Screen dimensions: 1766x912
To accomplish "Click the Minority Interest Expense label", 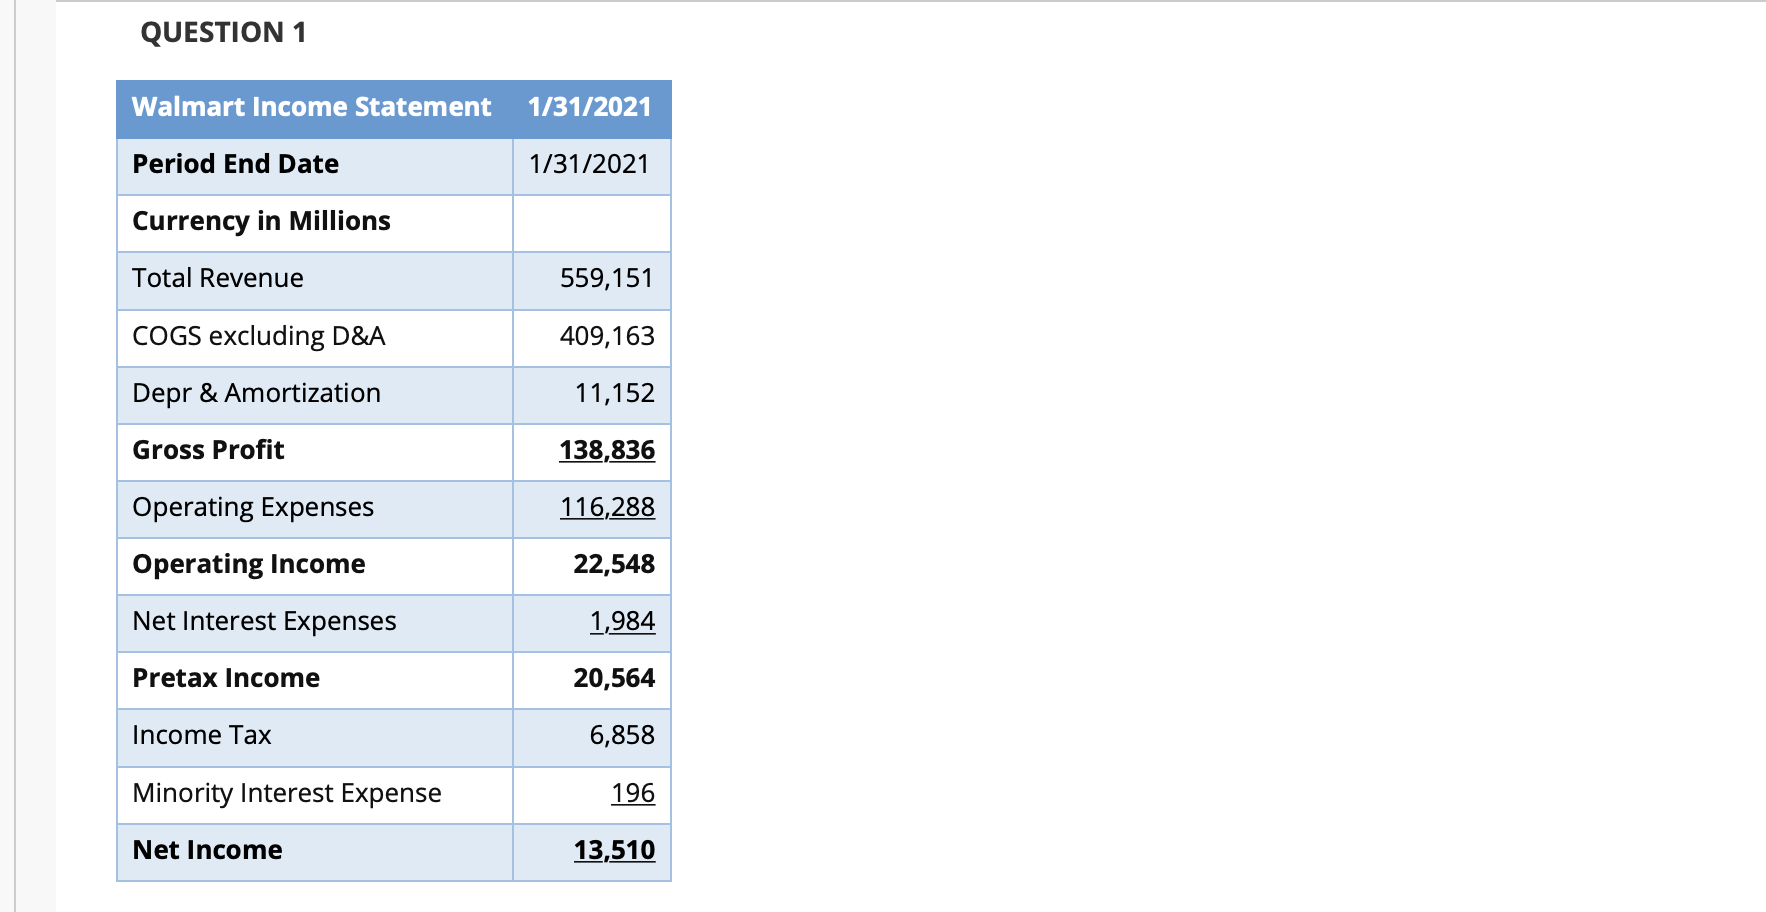I will 287,793.
